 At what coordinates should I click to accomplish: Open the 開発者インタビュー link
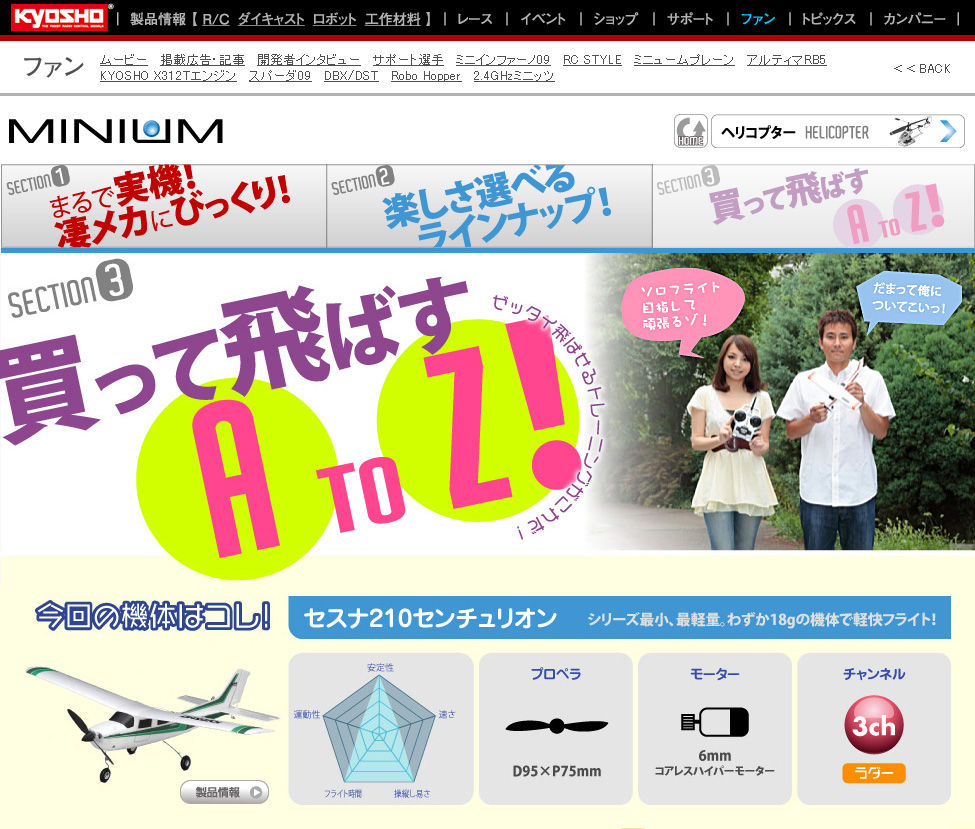pos(308,60)
